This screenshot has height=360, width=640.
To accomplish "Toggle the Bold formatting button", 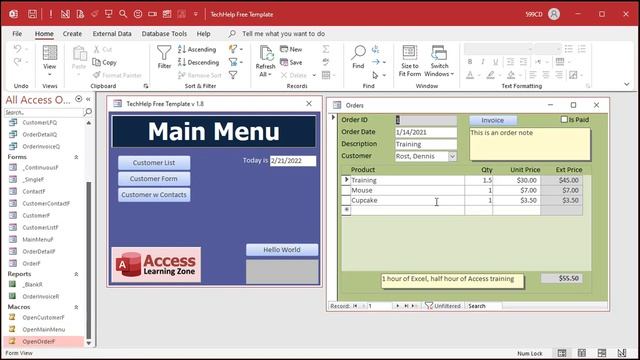I will [x=470, y=62].
